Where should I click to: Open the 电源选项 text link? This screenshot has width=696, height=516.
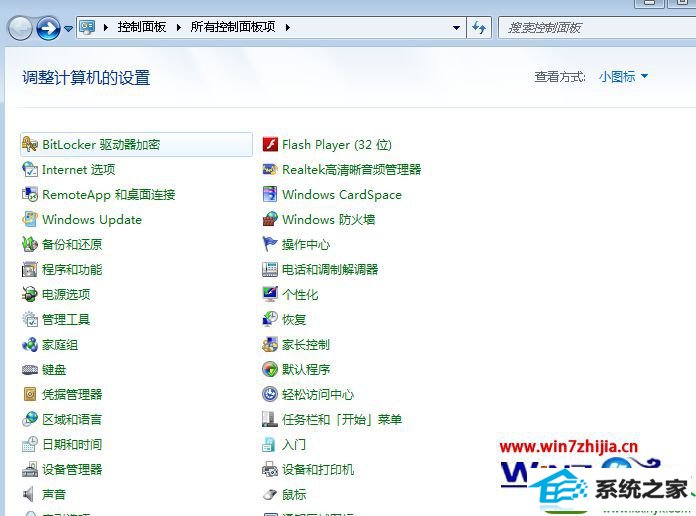coord(66,294)
